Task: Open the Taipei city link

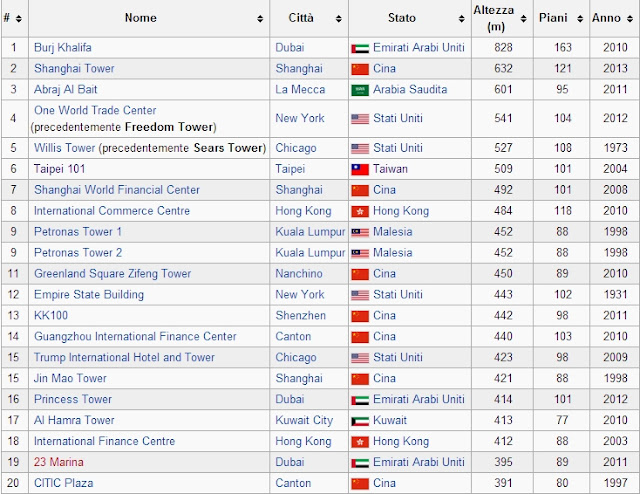Action: [290, 169]
